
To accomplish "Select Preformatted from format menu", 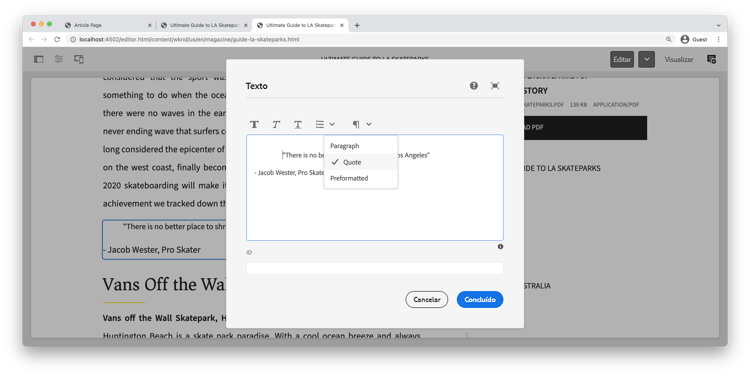I will point(361,178).
